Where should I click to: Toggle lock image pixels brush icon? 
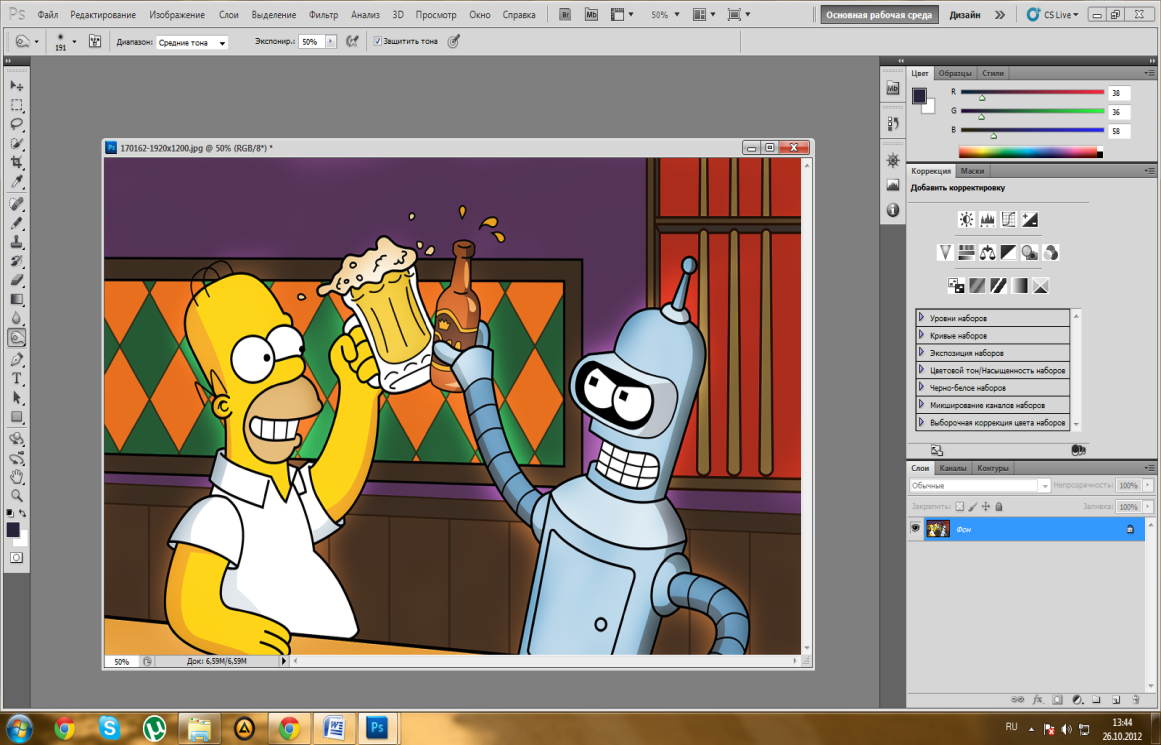pos(973,507)
